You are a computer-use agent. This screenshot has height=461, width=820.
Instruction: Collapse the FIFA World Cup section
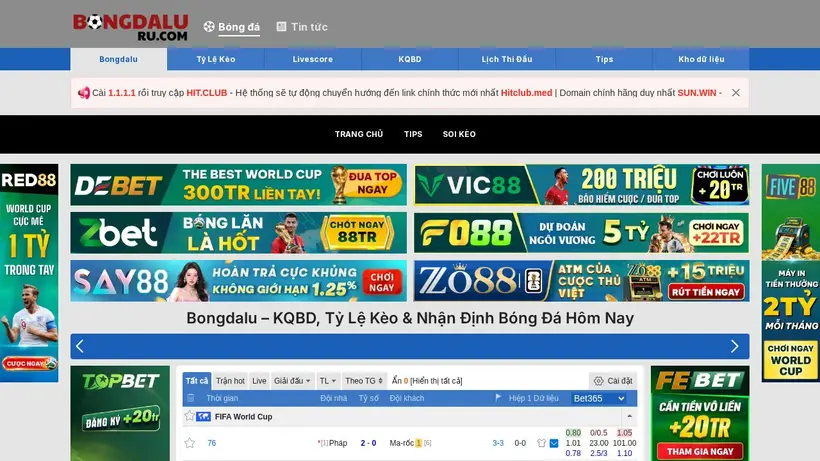[x=630, y=417]
